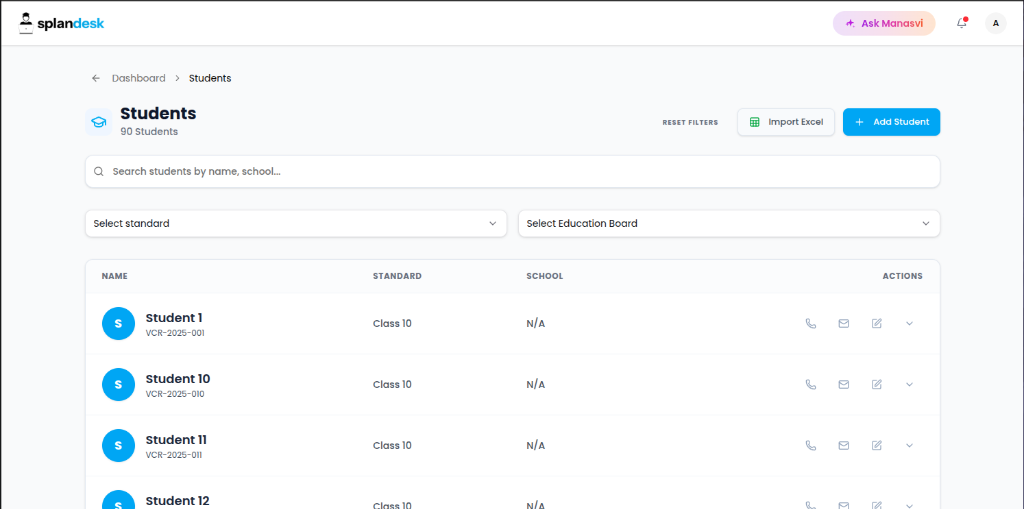The width and height of the screenshot is (1024, 509).
Task: Email Student 10 with the envelope icon
Action: point(844,384)
